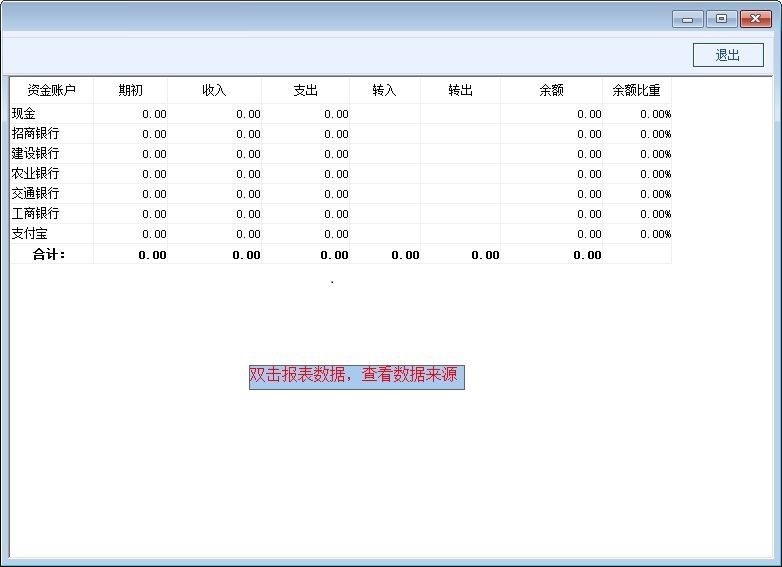Select the 转入 column header
The height and width of the screenshot is (567, 782).
tap(385, 90)
